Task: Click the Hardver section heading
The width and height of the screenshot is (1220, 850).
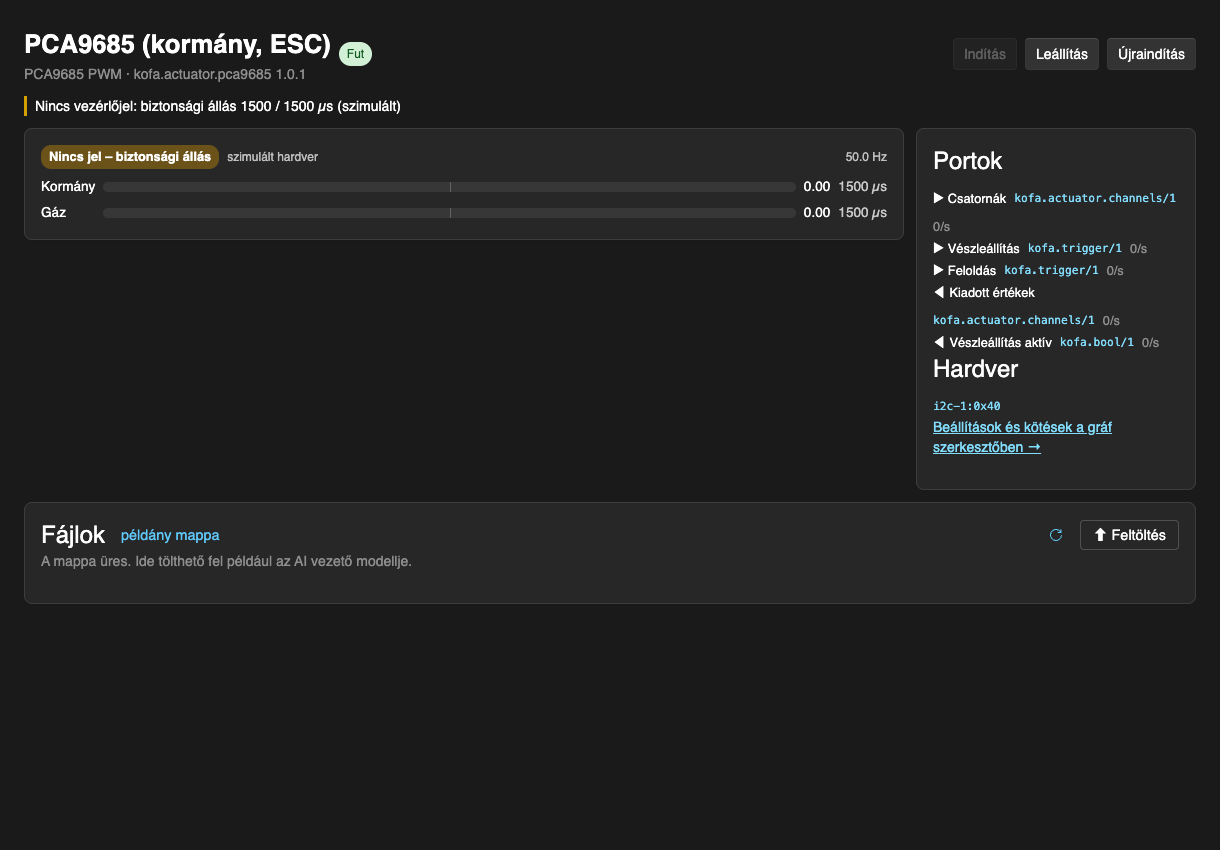Action: click(975, 369)
